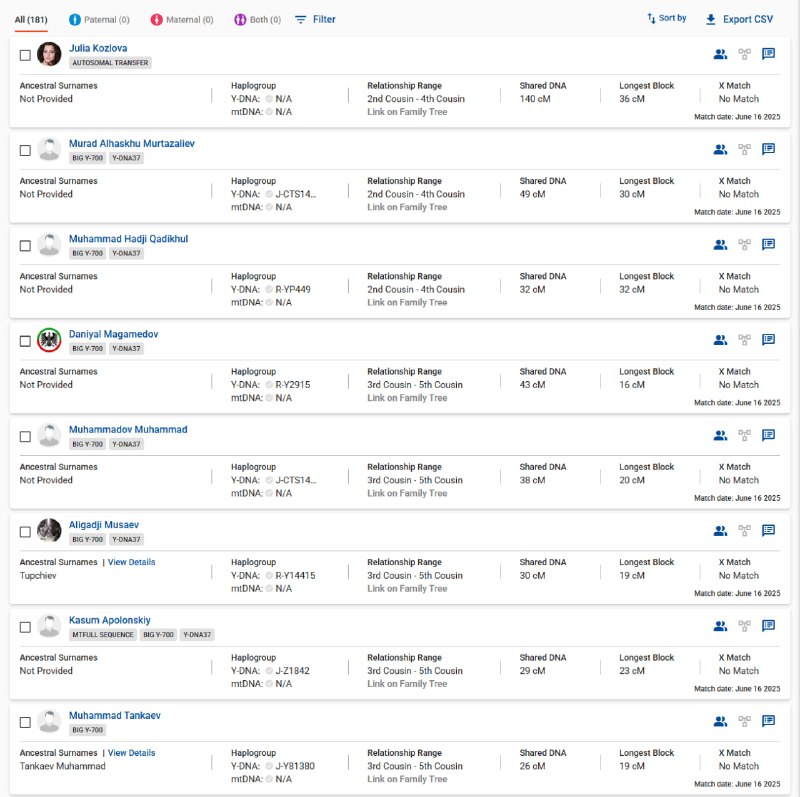
Task: Select Julia Kozlova's checkbox
Action: coord(25,55)
